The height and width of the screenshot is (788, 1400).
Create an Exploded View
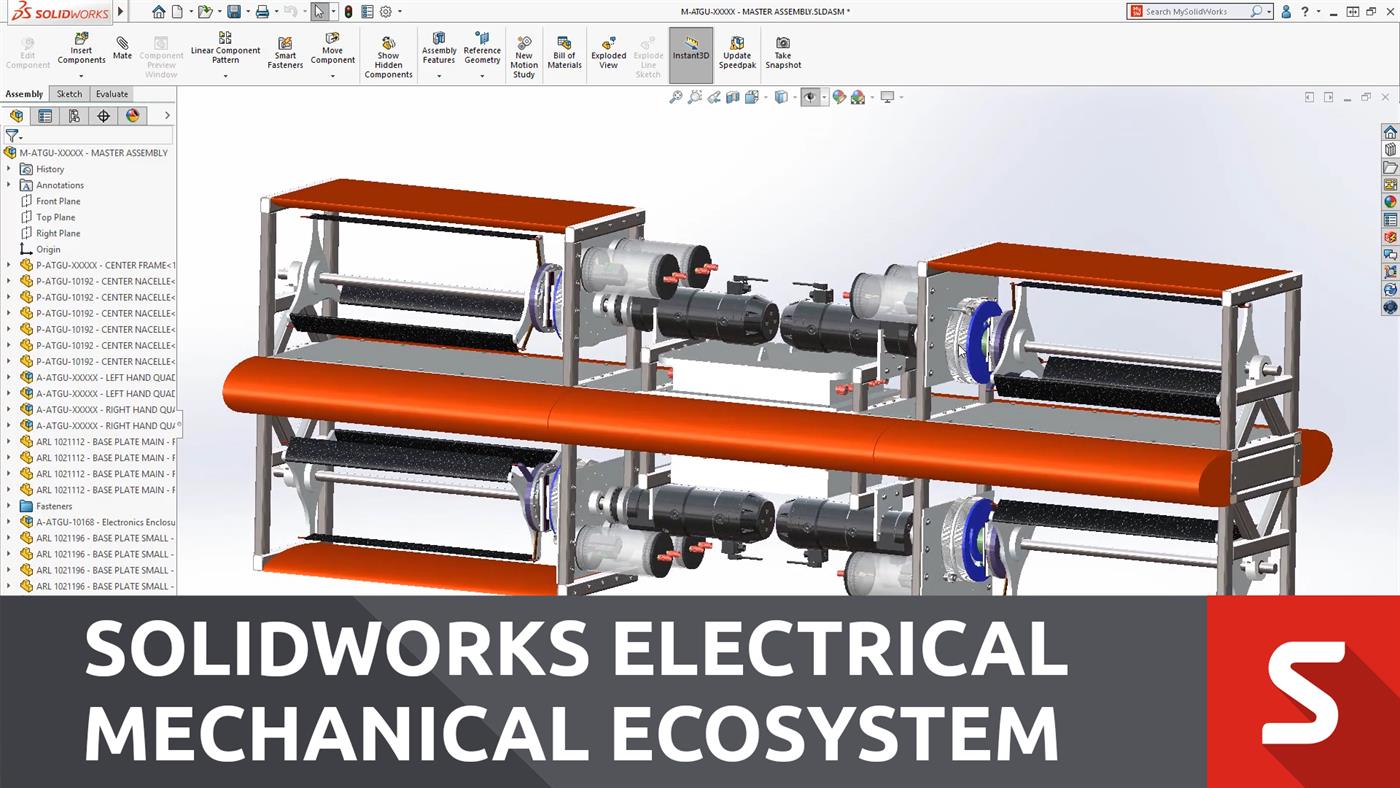coord(608,52)
